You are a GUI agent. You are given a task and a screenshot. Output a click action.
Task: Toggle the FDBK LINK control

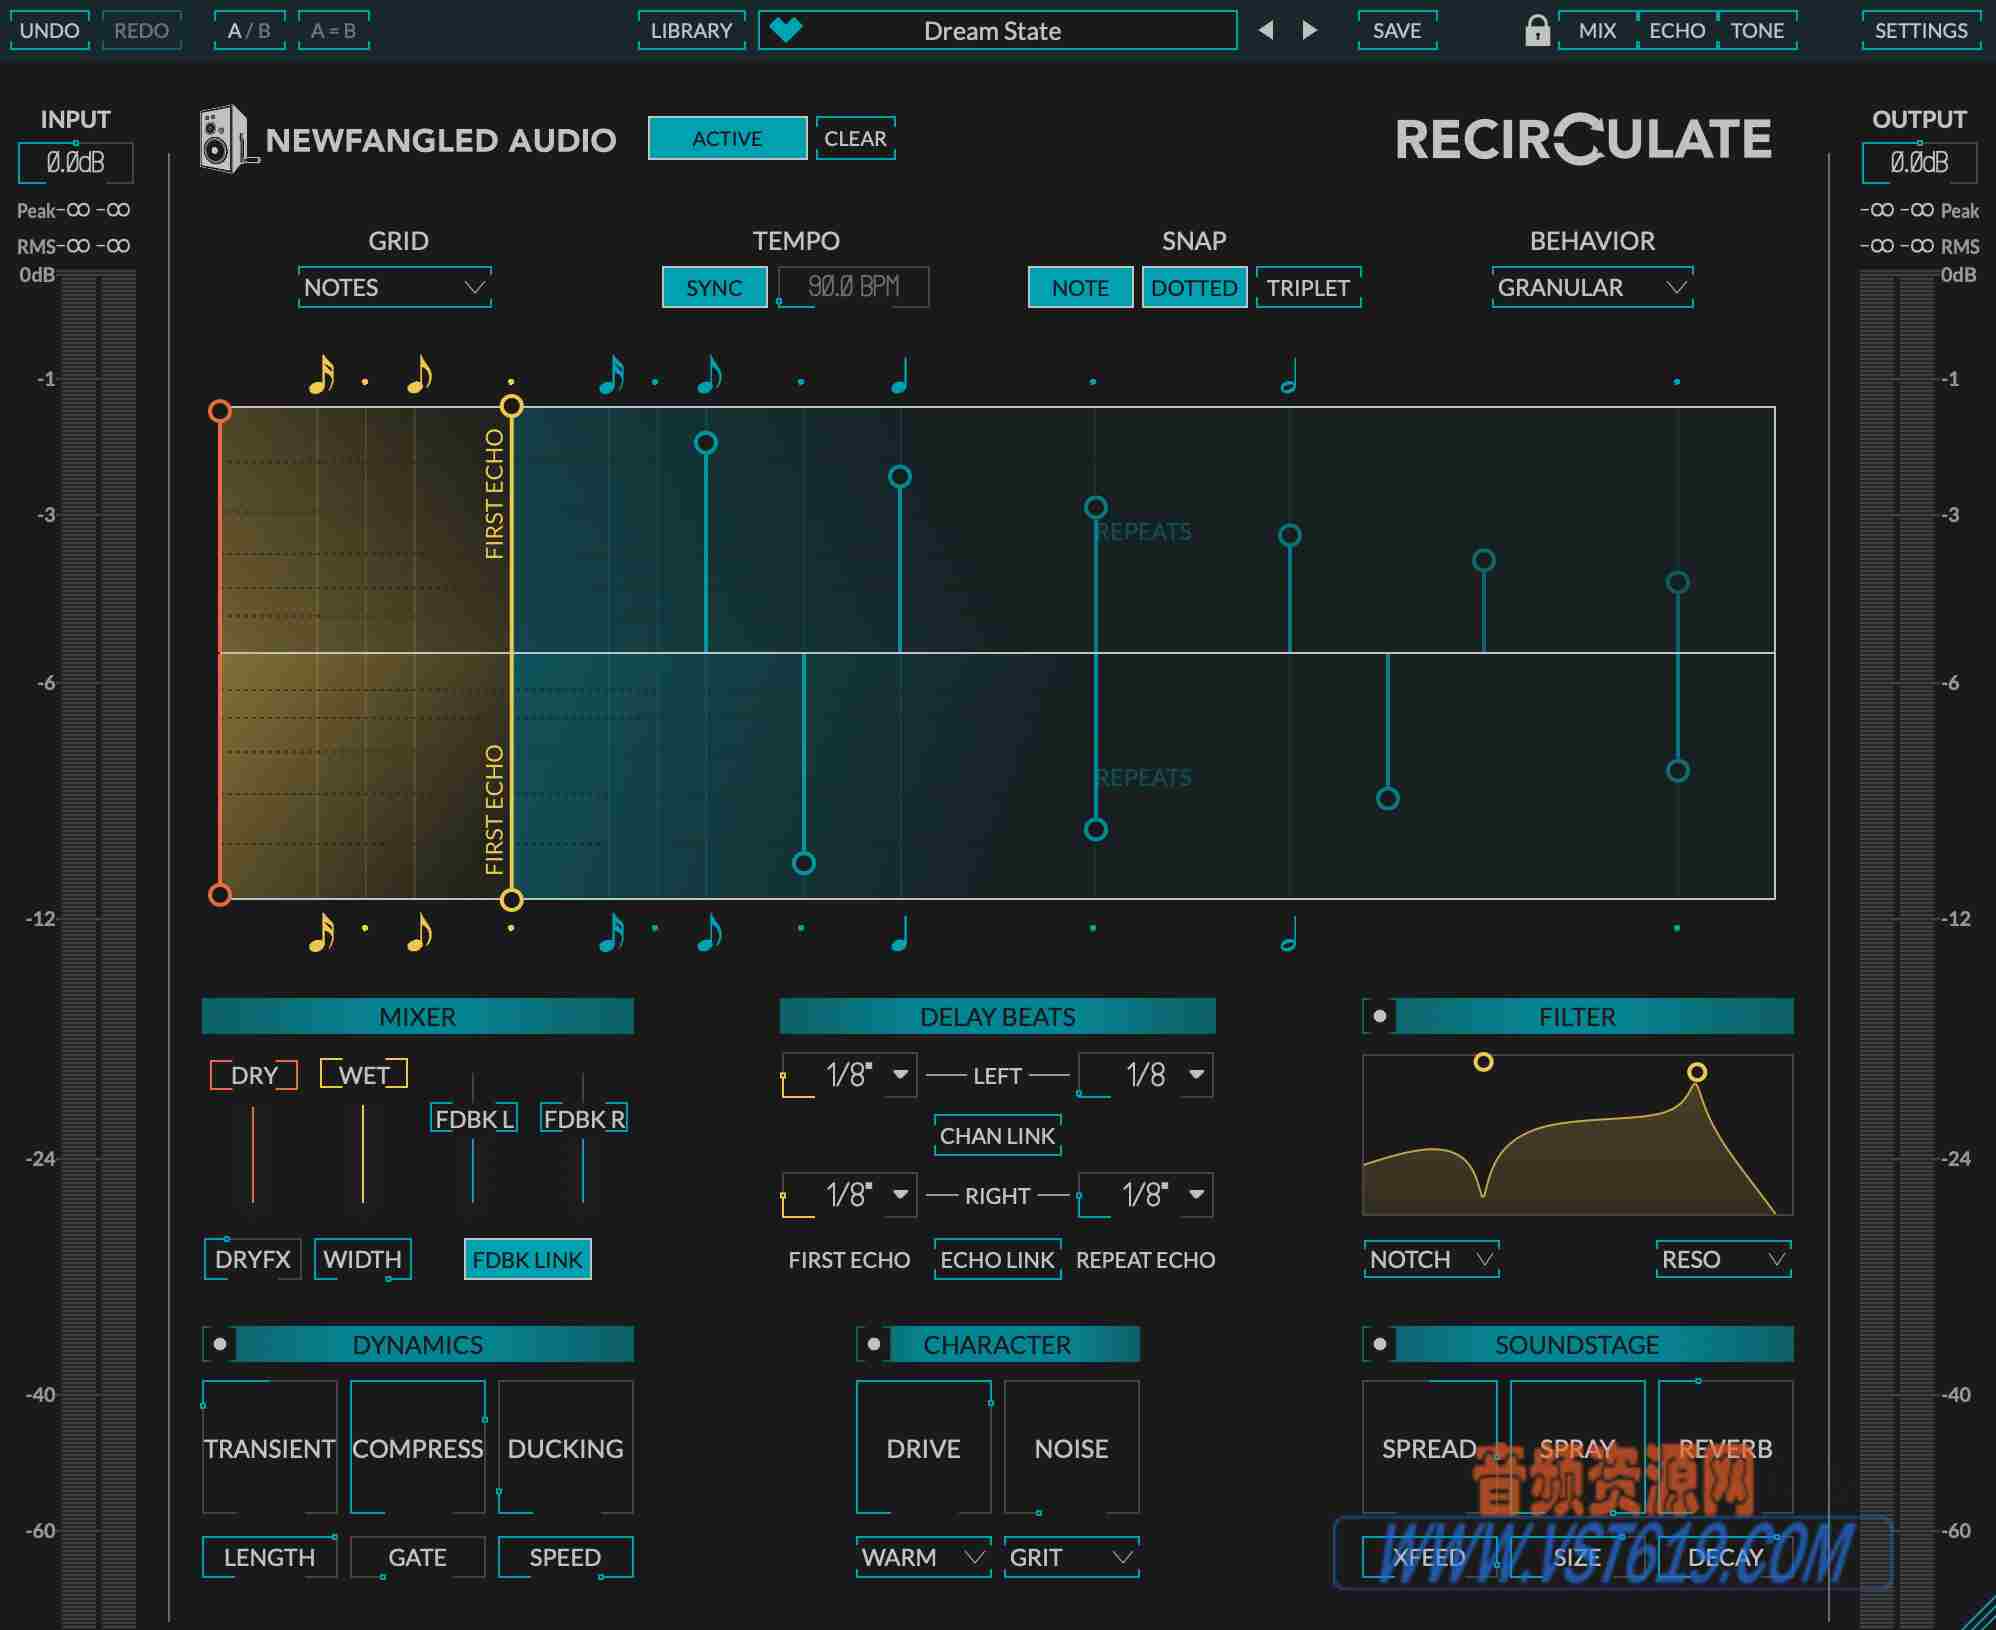(x=527, y=1259)
